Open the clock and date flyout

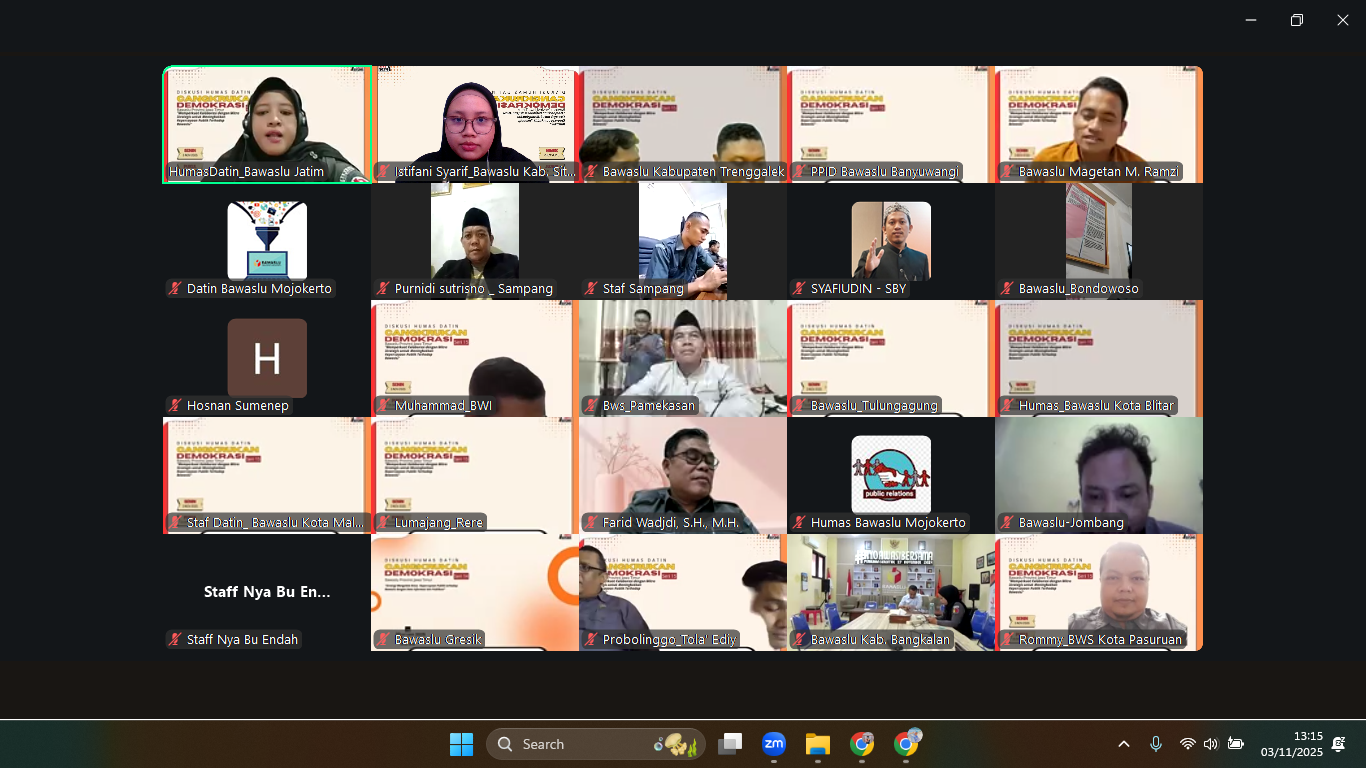[x=1291, y=744]
